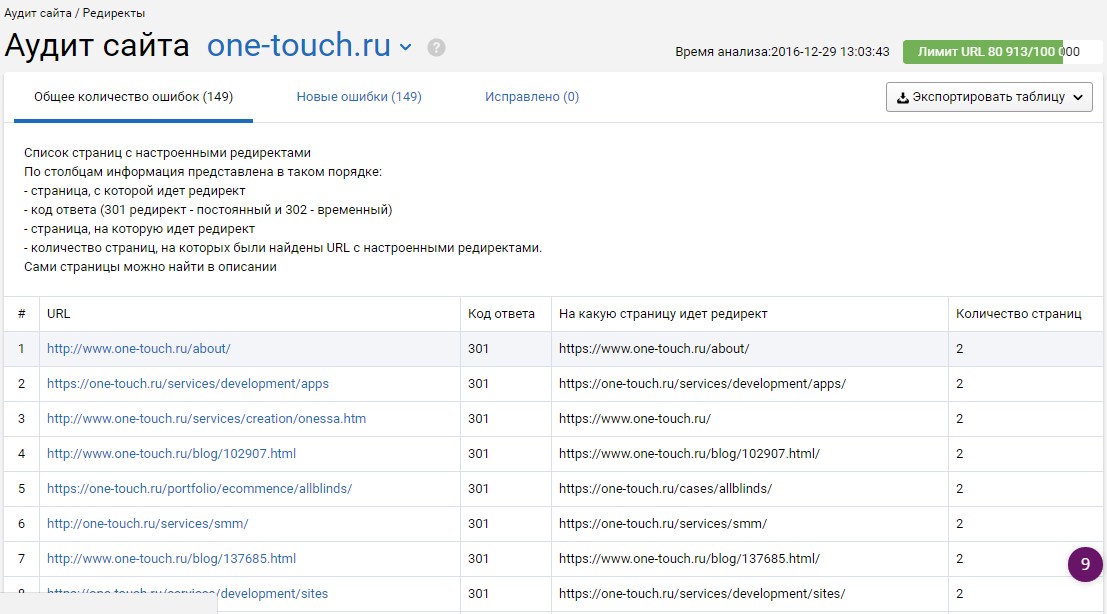This screenshot has height=614, width=1107.
Task: Open the http://www.one-touch.ru/about/ link
Action: pyautogui.click(x=139, y=349)
